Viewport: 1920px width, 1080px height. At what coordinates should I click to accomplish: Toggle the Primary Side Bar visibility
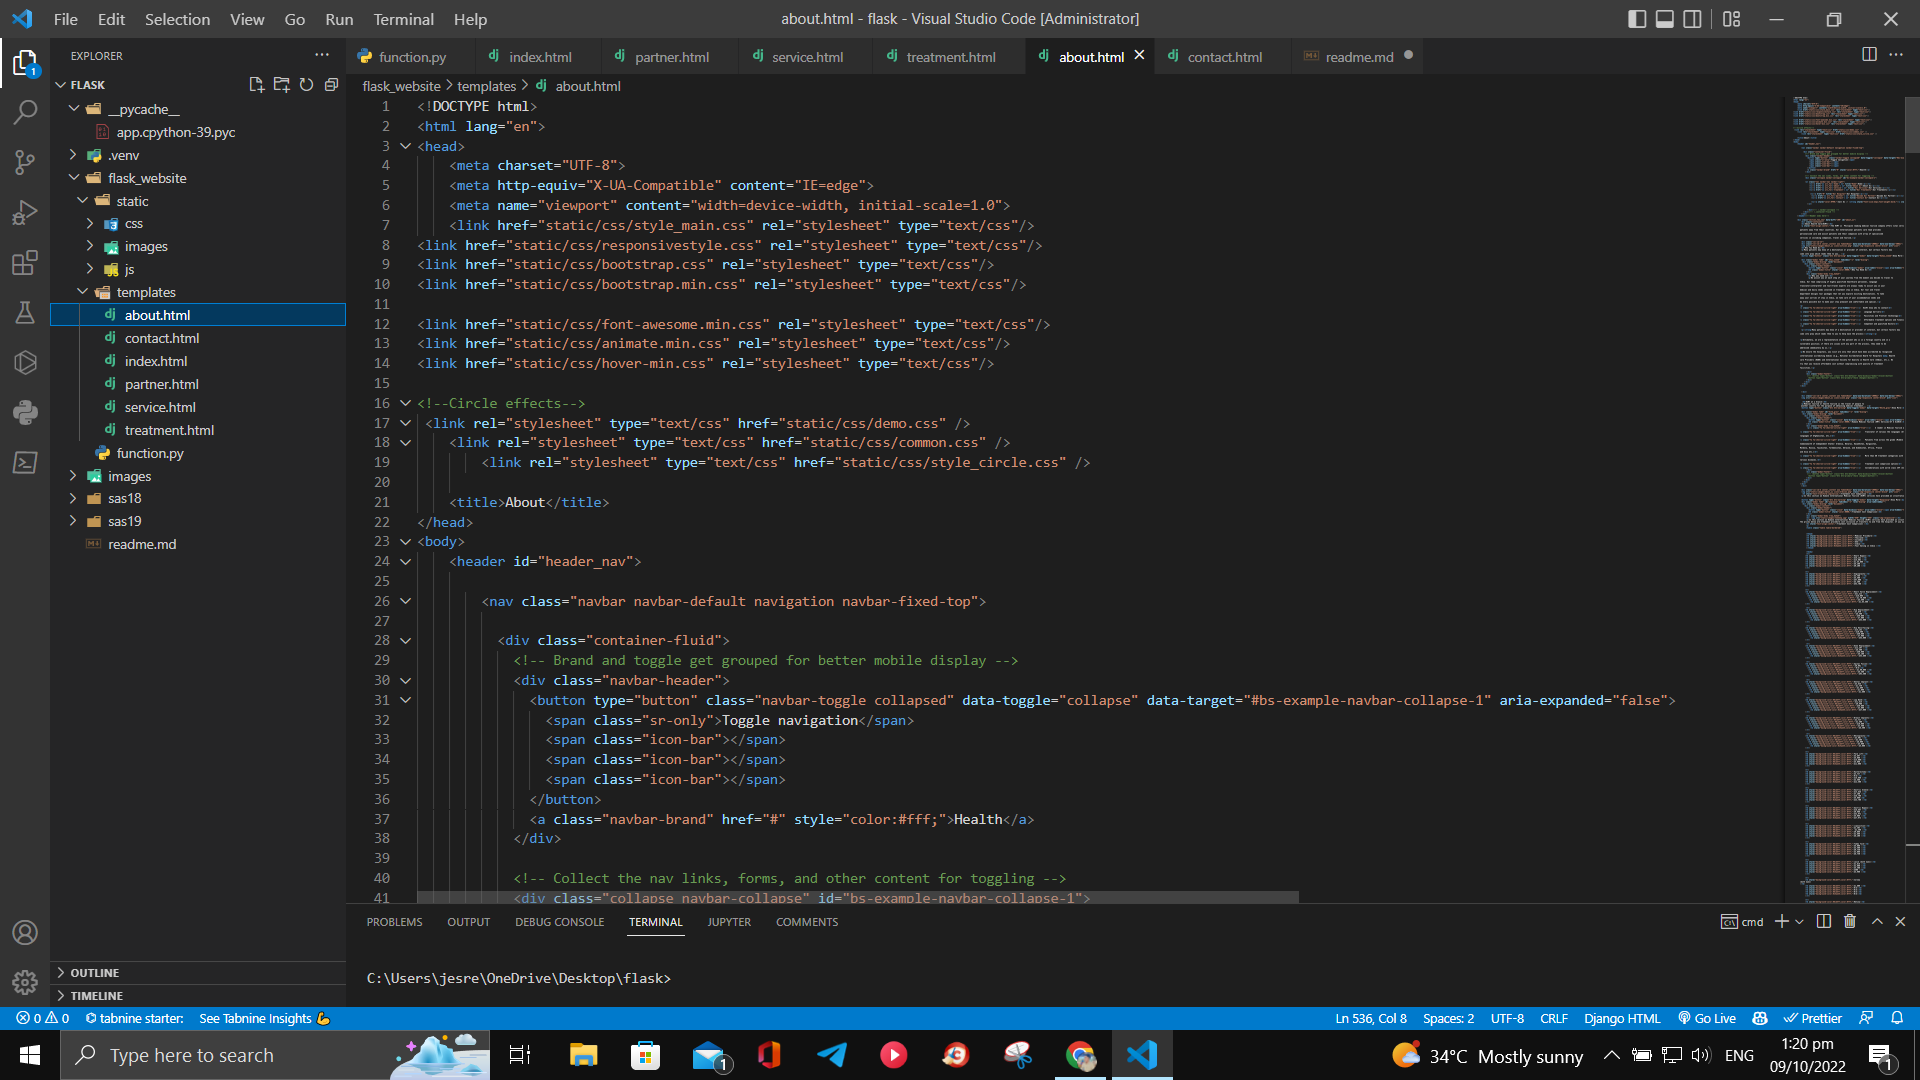[1636, 18]
